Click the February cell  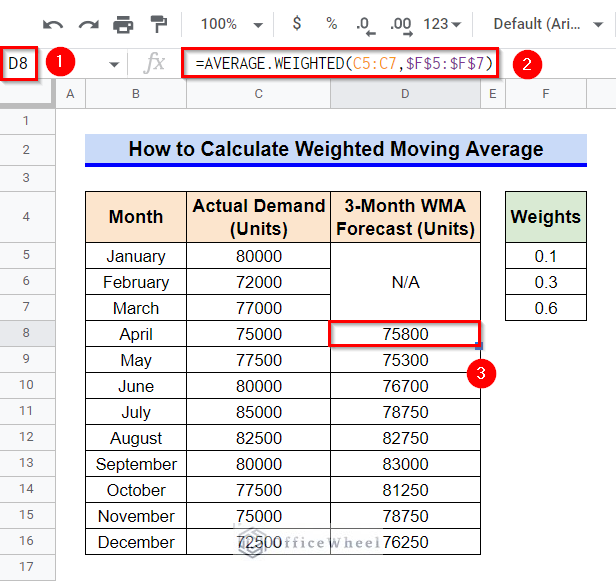(x=136, y=282)
